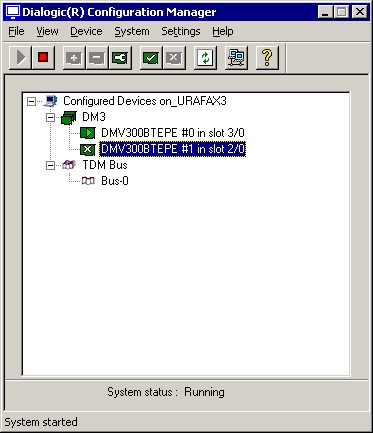The image size is (373, 433).
Task: Click the network computers toolbar icon
Action: (x=236, y=58)
